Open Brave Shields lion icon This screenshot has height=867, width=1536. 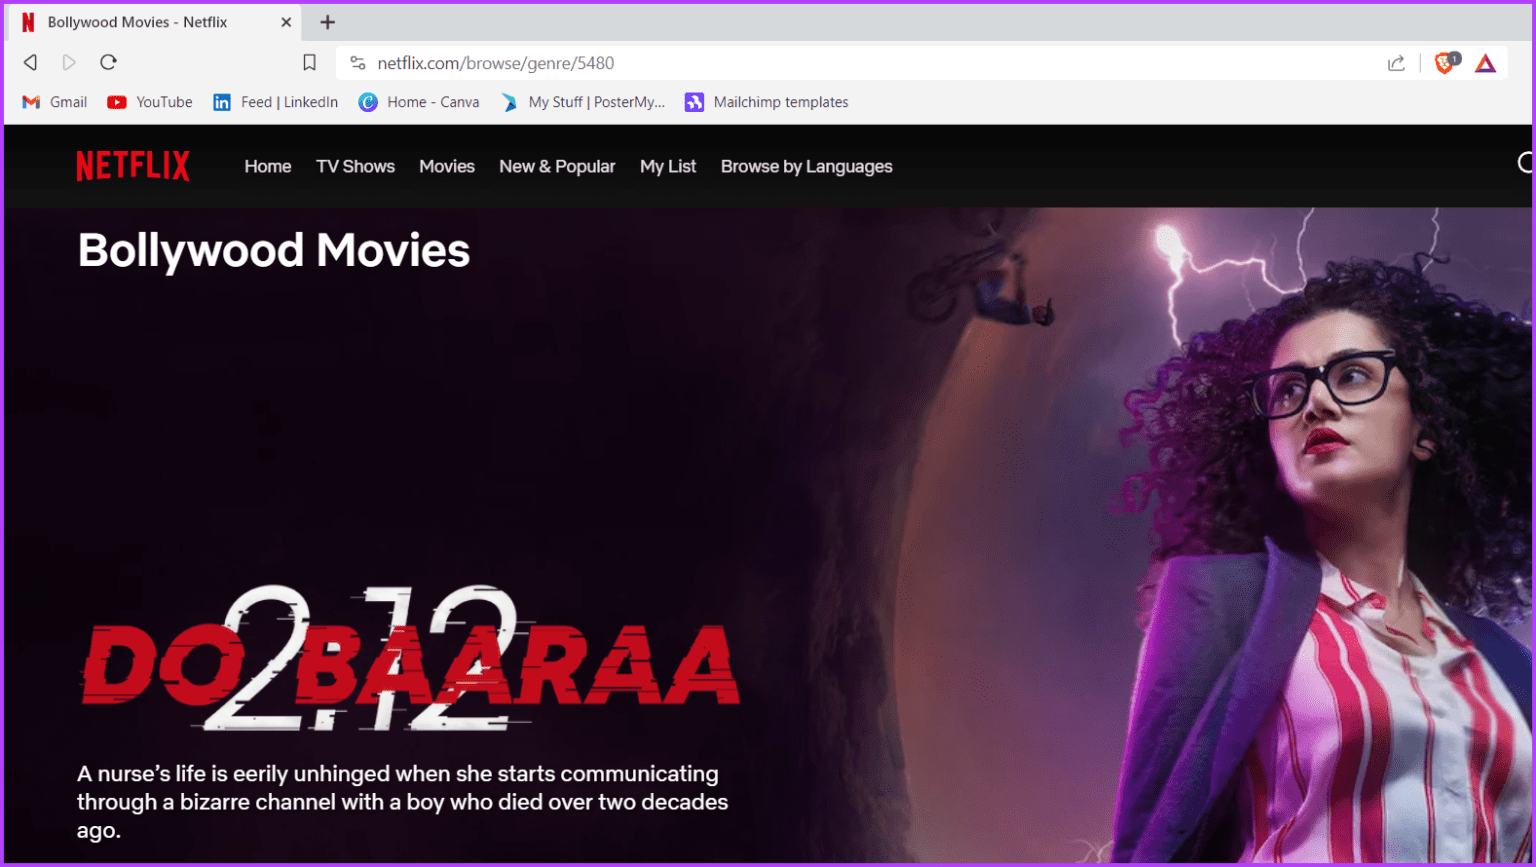pos(1446,63)
